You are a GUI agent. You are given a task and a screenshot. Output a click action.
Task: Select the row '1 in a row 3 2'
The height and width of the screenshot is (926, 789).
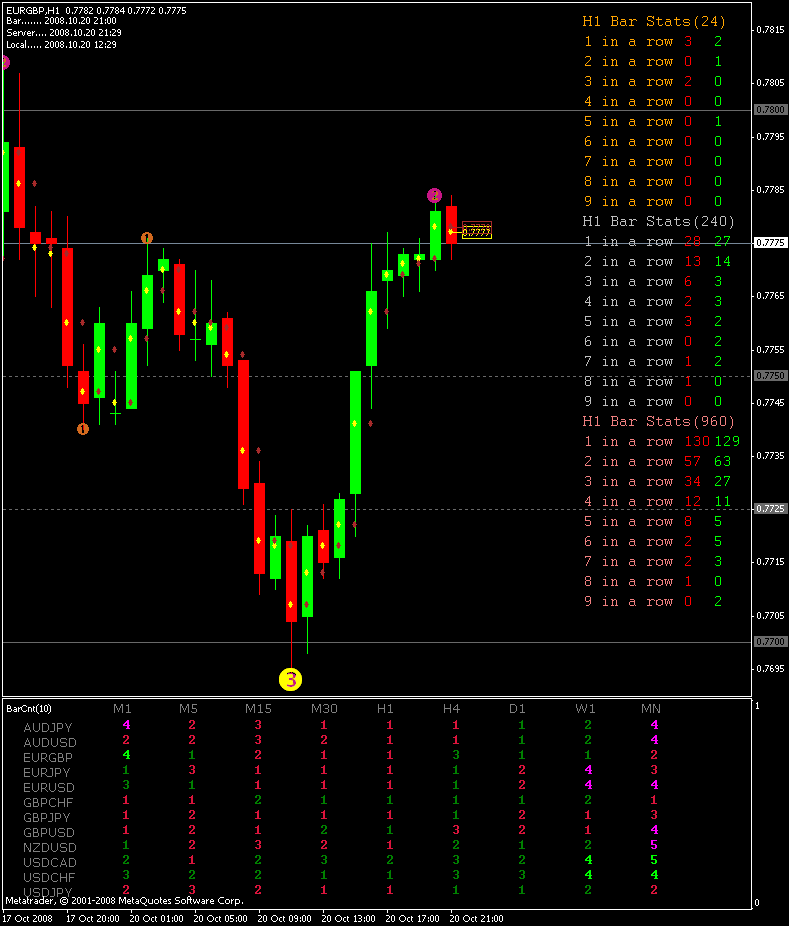653,42
